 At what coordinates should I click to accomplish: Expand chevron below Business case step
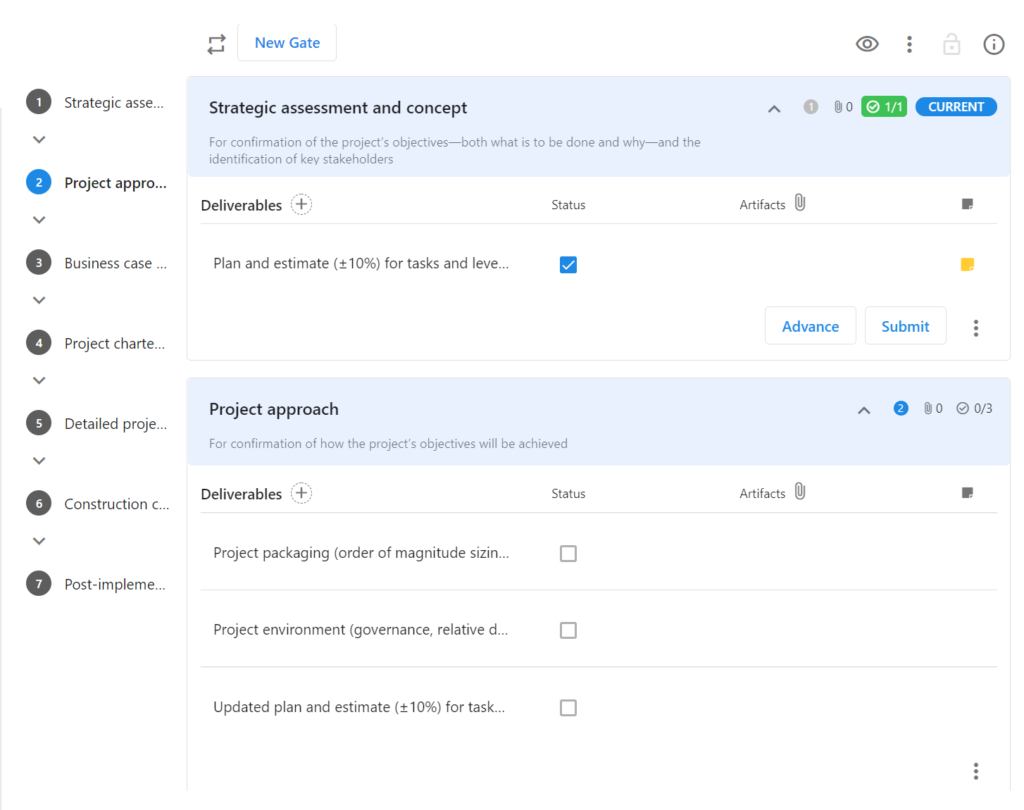tap(39, 300)
